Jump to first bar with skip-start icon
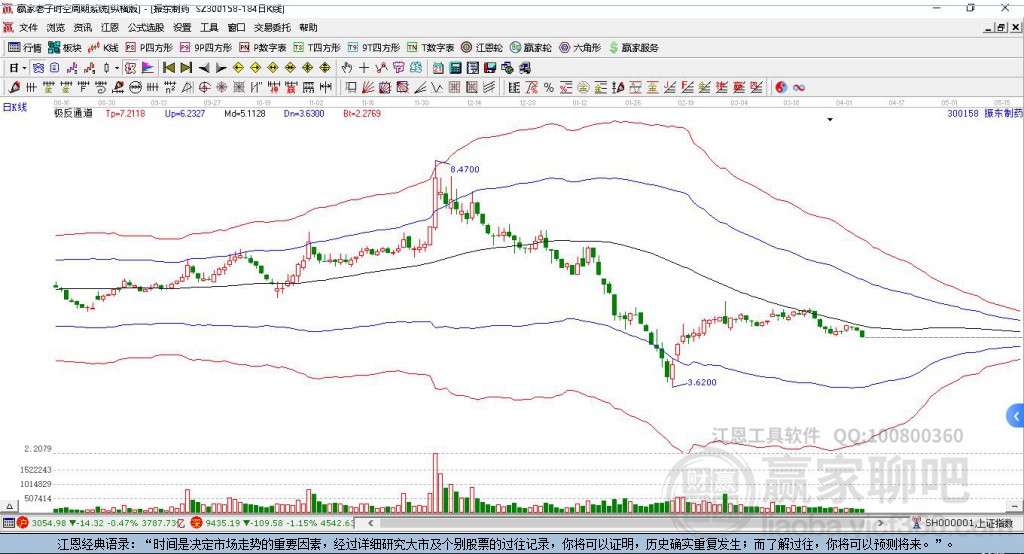The height and width of the screenshot is (554, 1024). tap(168, 68)
